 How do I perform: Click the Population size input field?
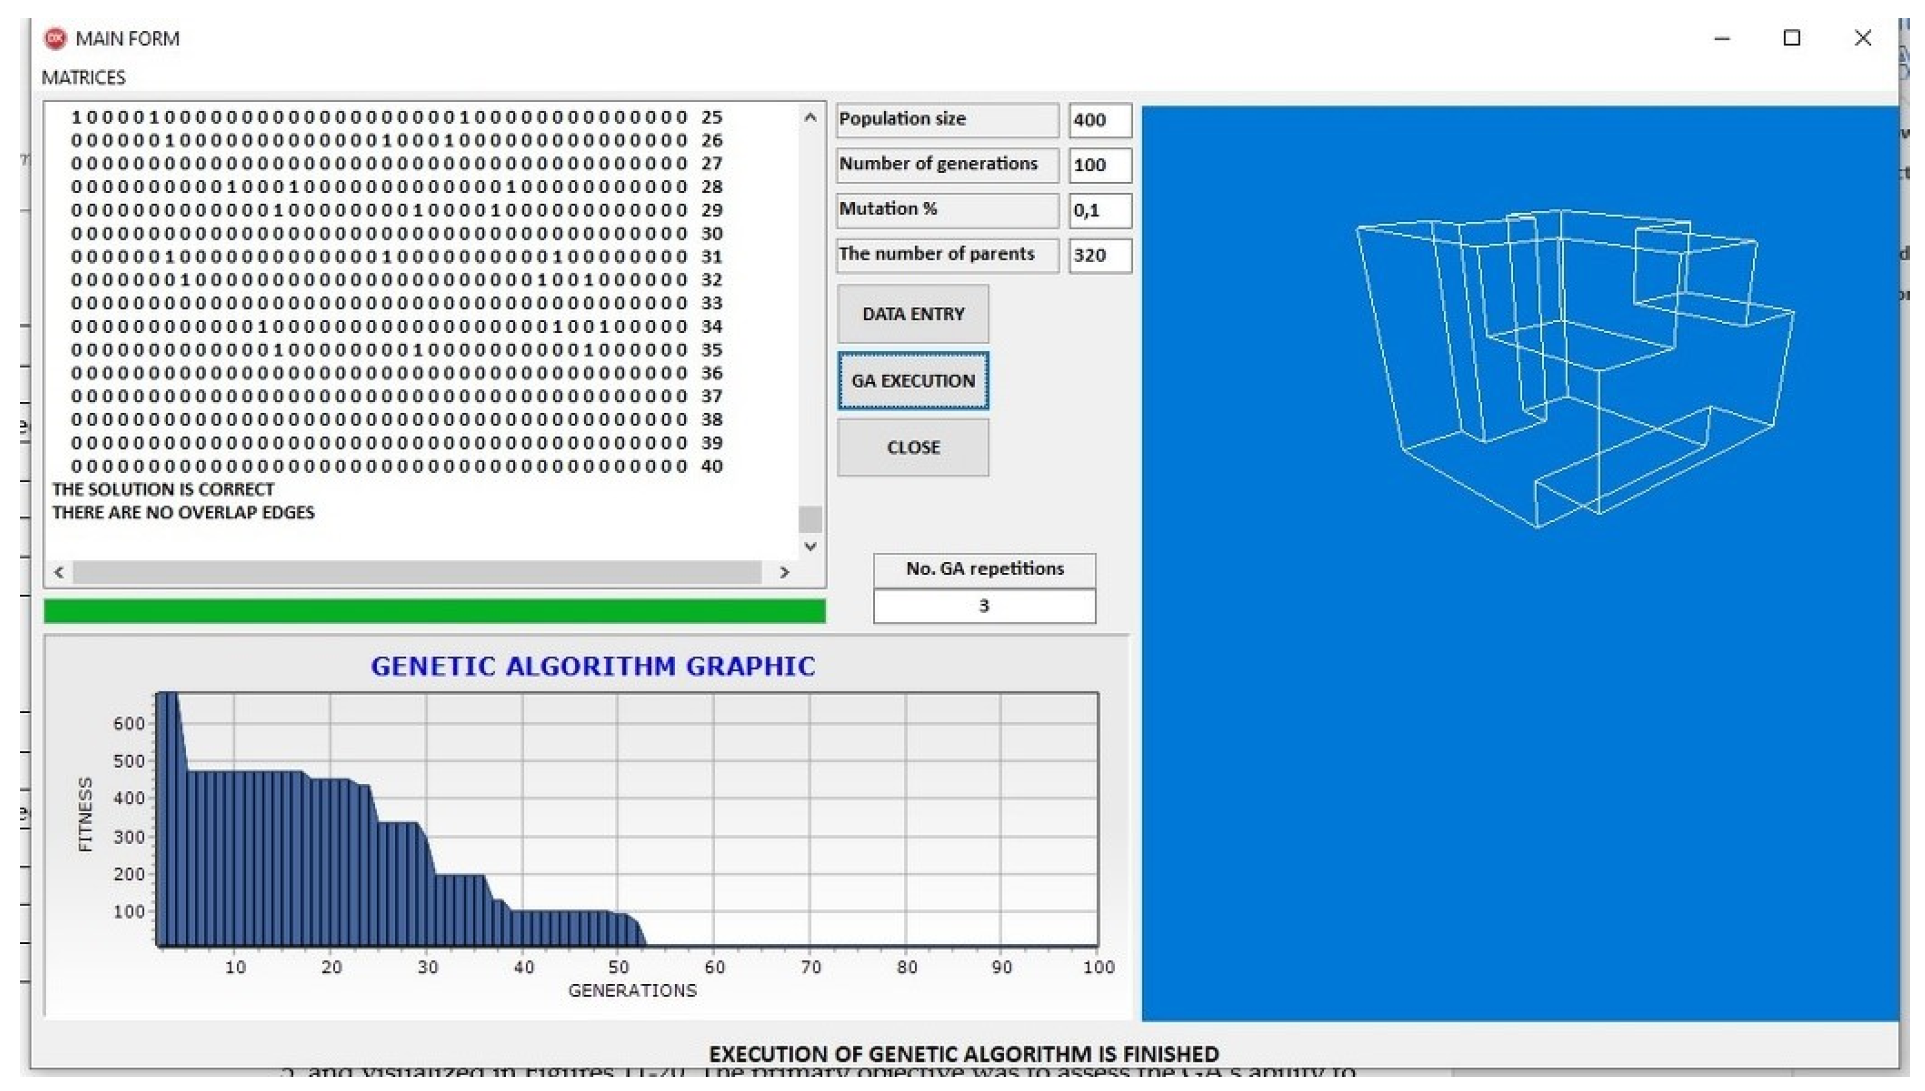[x=1099, y=120]
